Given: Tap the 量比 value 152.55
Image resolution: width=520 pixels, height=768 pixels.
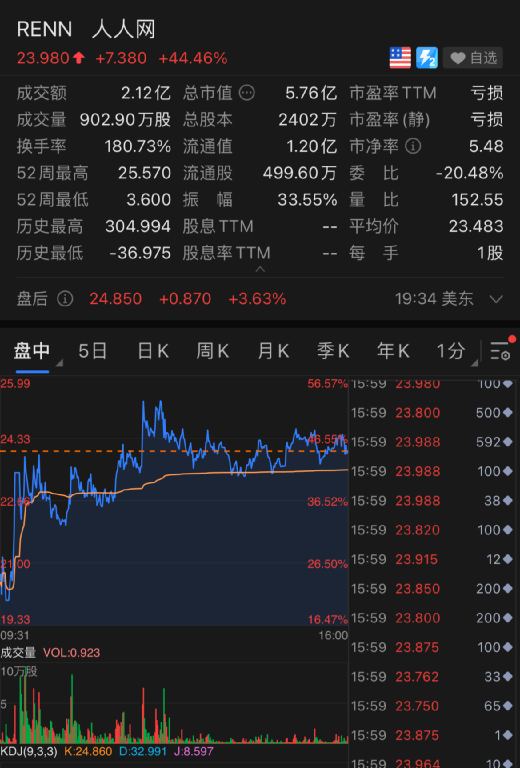Looking at the screenshot, I should click(x=477, y=199).
